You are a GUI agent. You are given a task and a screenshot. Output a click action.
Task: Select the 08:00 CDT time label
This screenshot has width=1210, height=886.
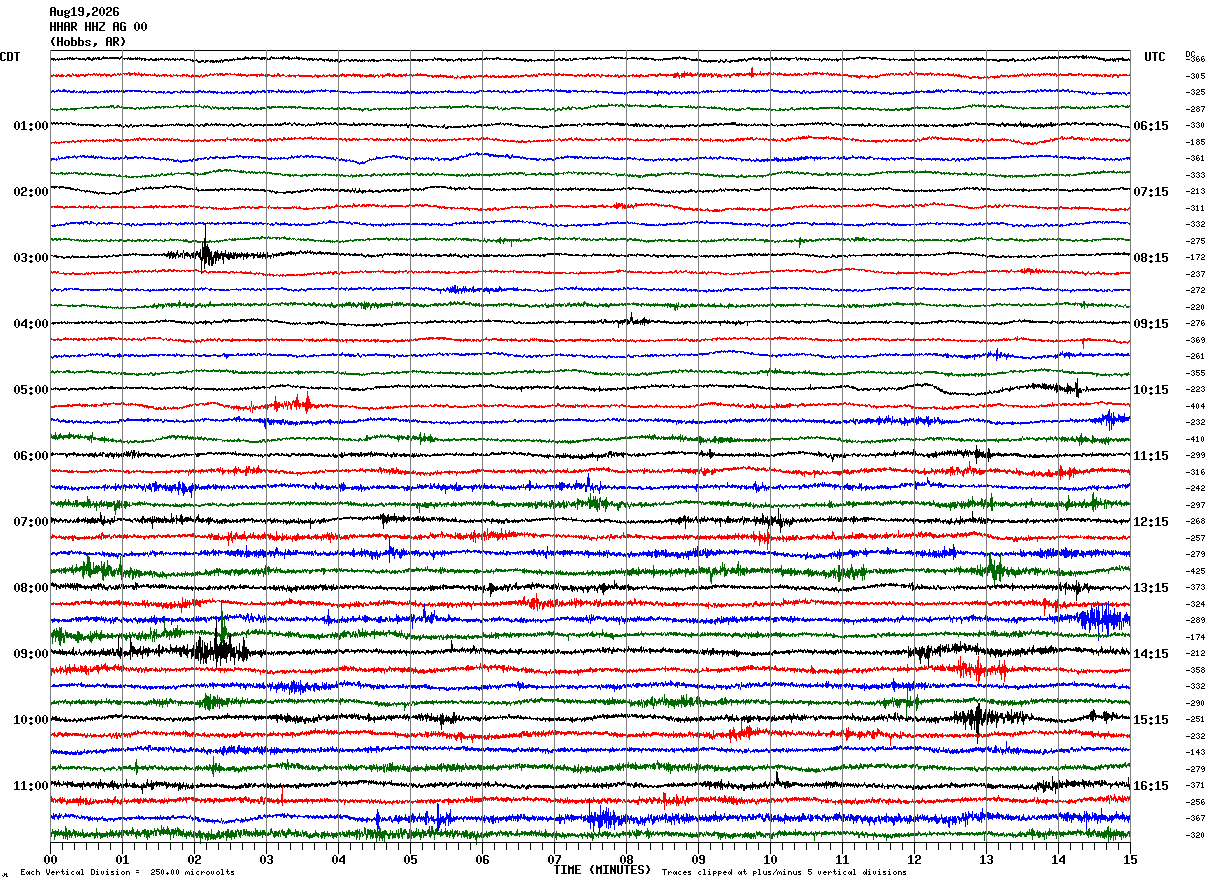pos(31,588)
